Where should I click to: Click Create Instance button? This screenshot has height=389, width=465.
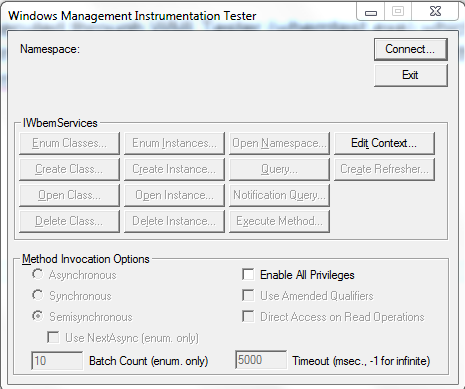coord(174,169)
